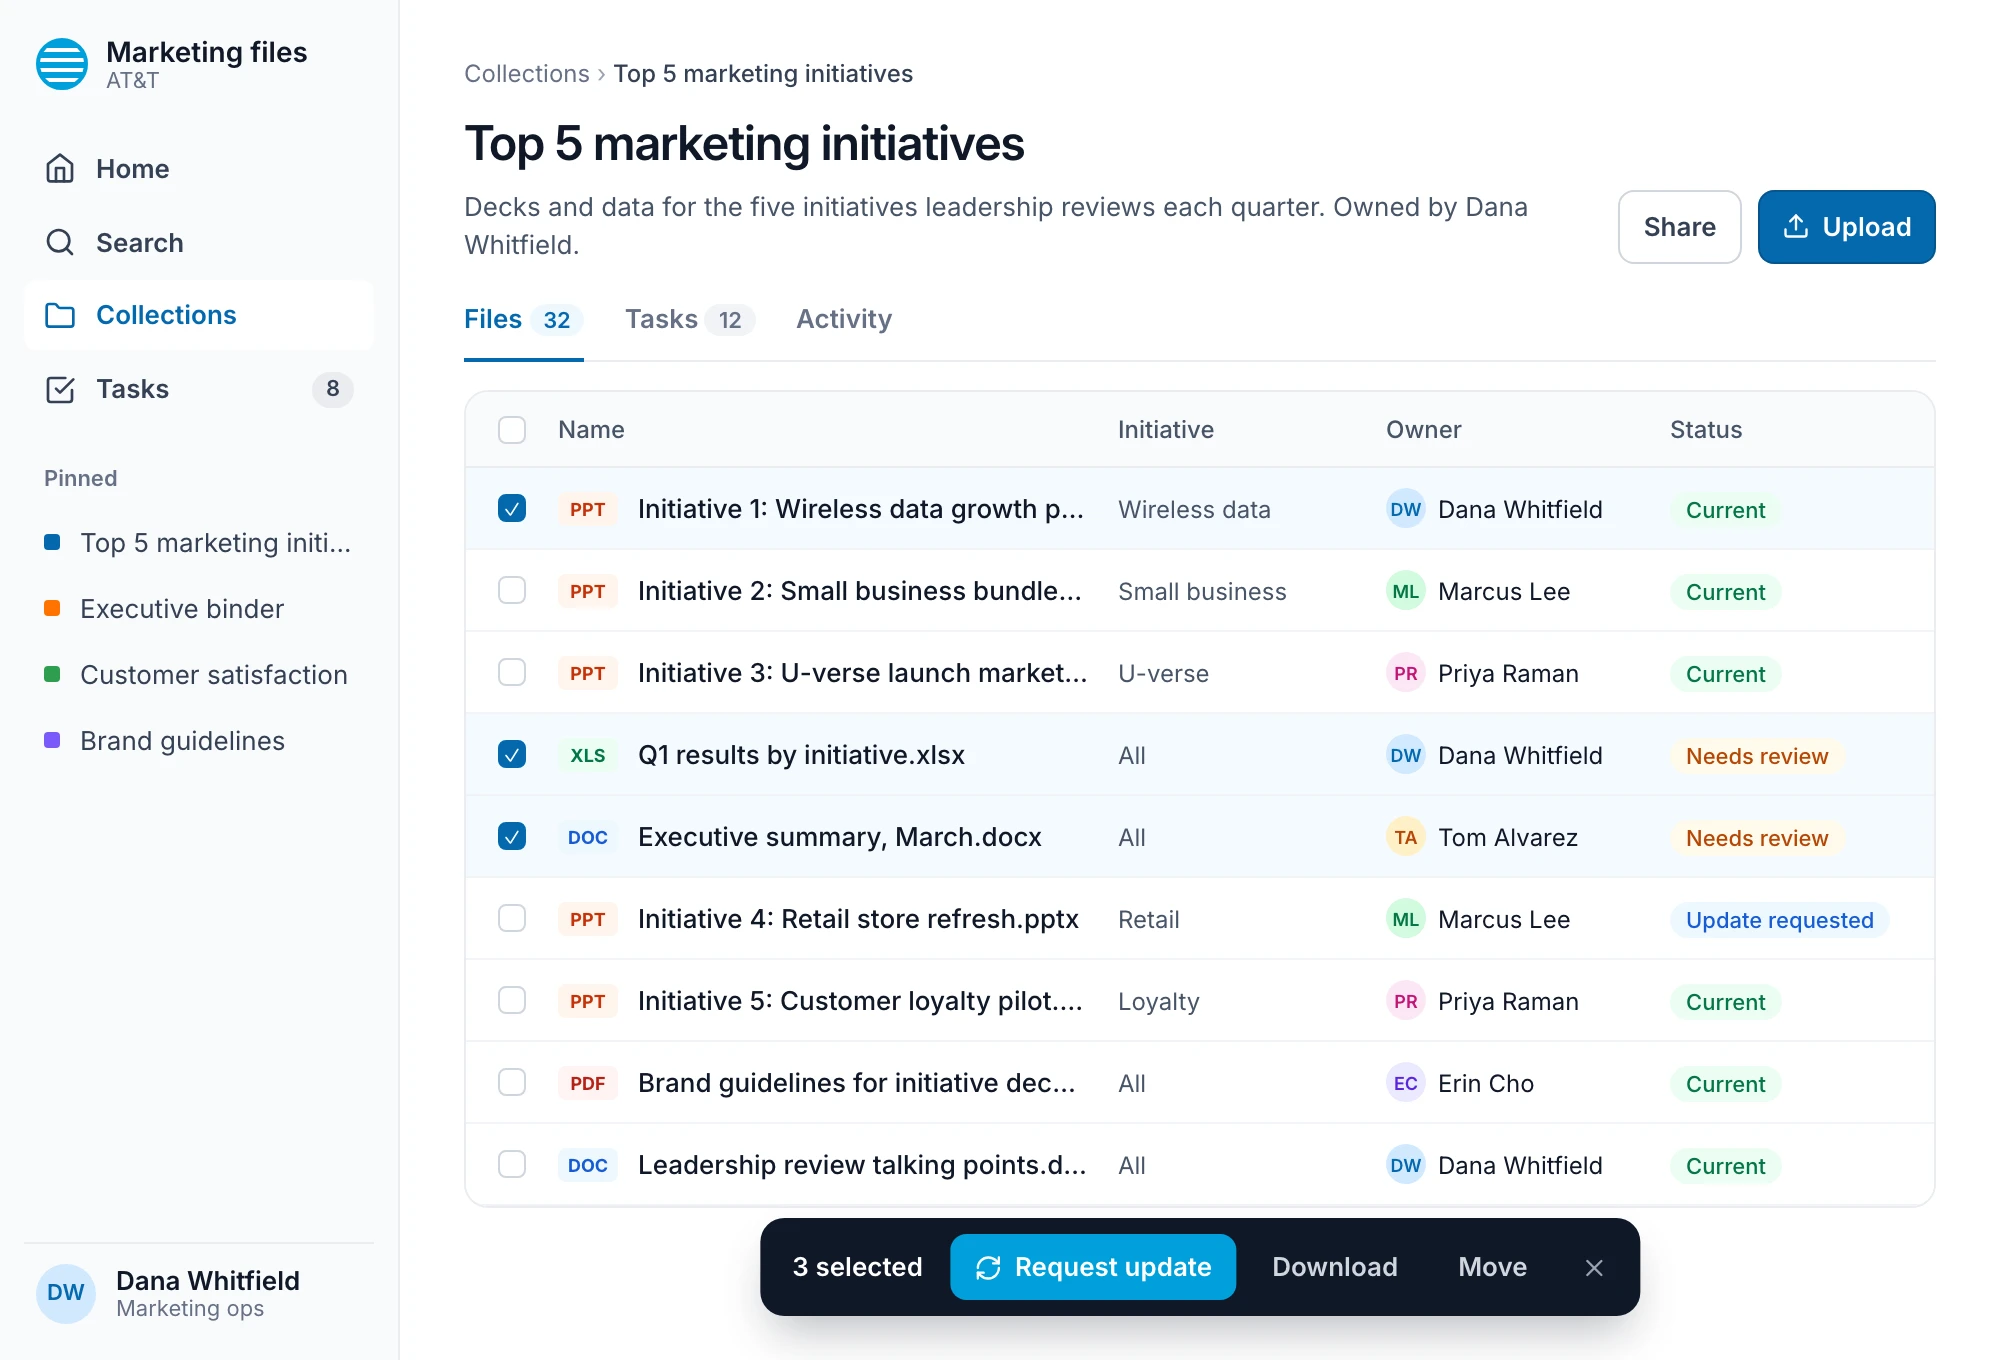The image size is (2000, 1360).
Task: Check the Initiative 2 Small business row
Action: pos(512,591)
